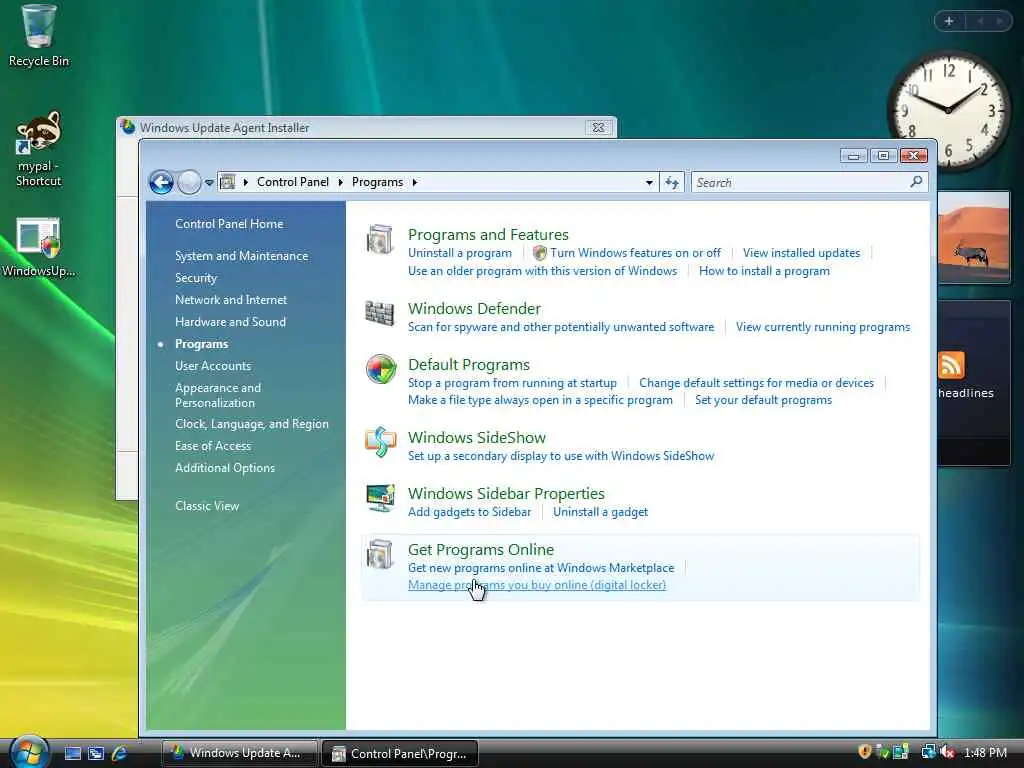Click Uninstall a gadget link

[x=600, y=512]
